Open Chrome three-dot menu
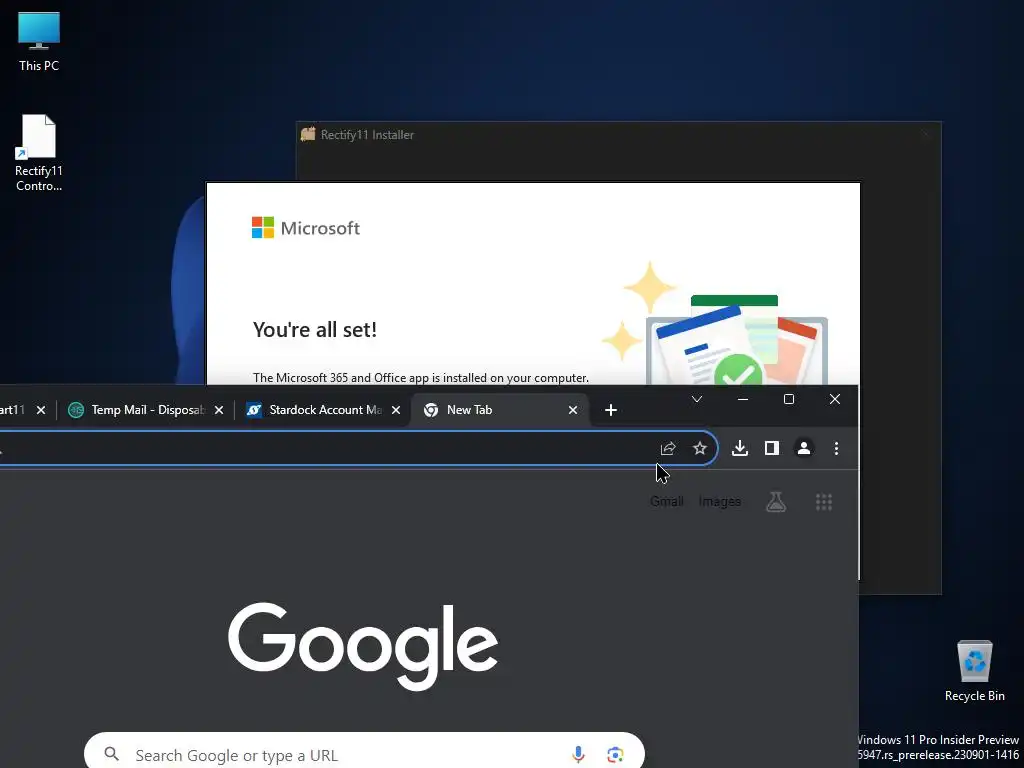Viewport: 1024px width, 768px height. [836, 449]
